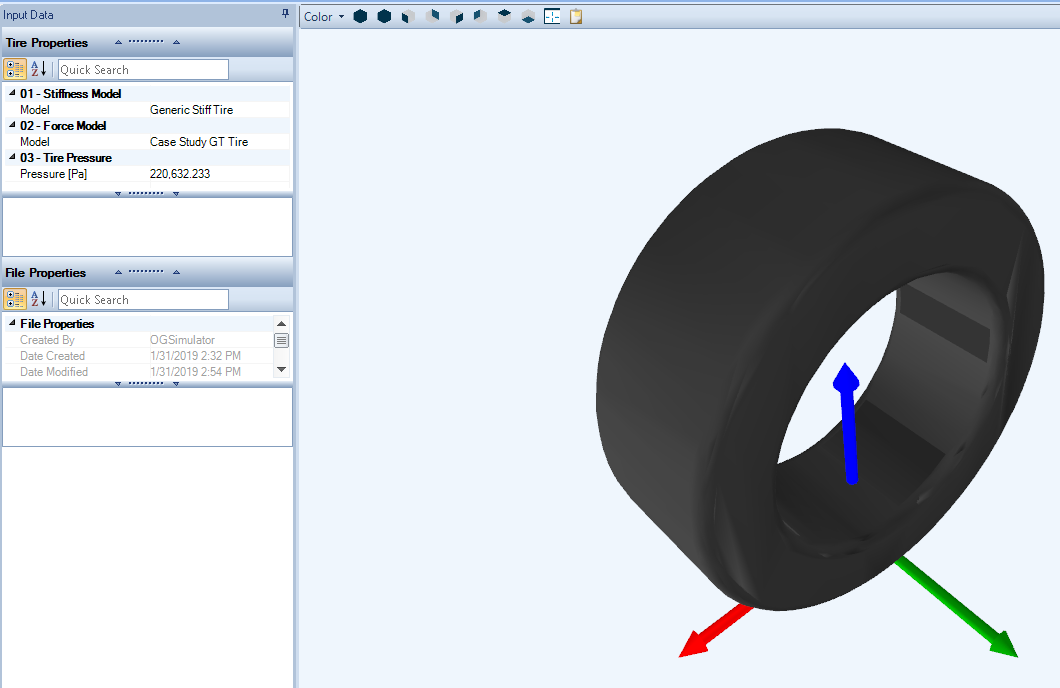The height and width of the screenshot is (688, 1060).
Task: Click the File Properties panel header
Action: click(147, 272)
